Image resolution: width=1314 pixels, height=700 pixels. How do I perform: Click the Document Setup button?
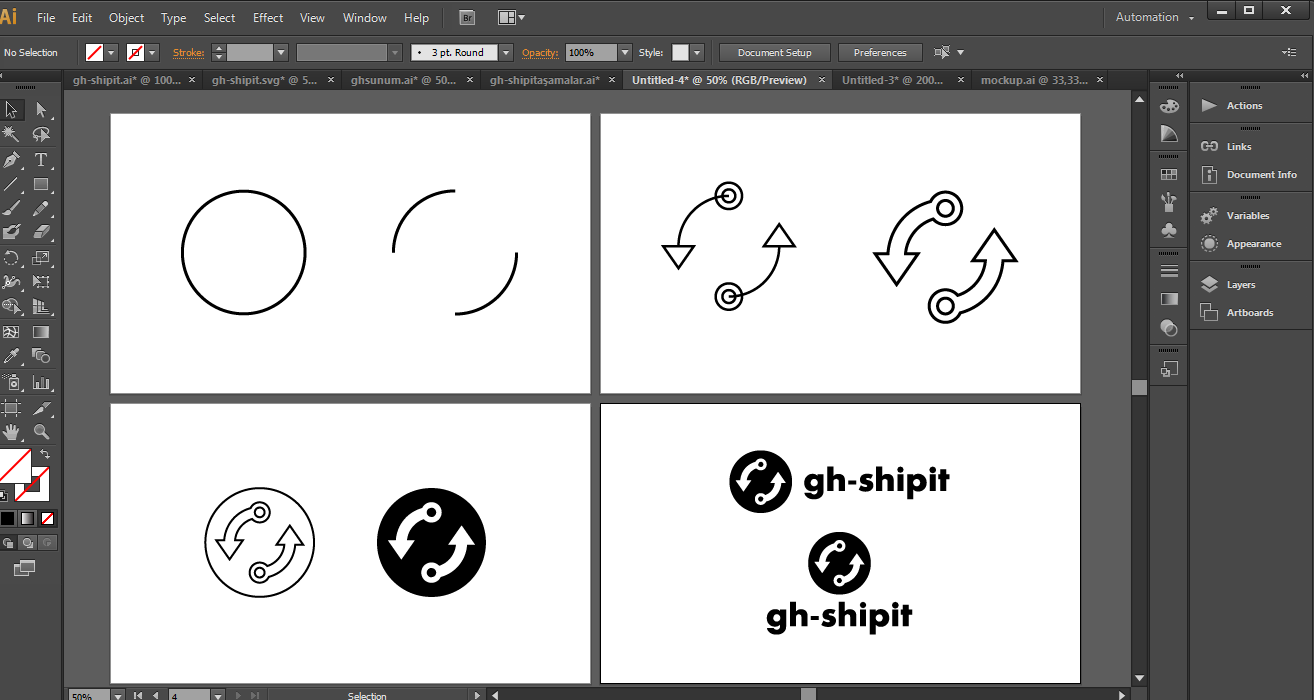point(775,53)
